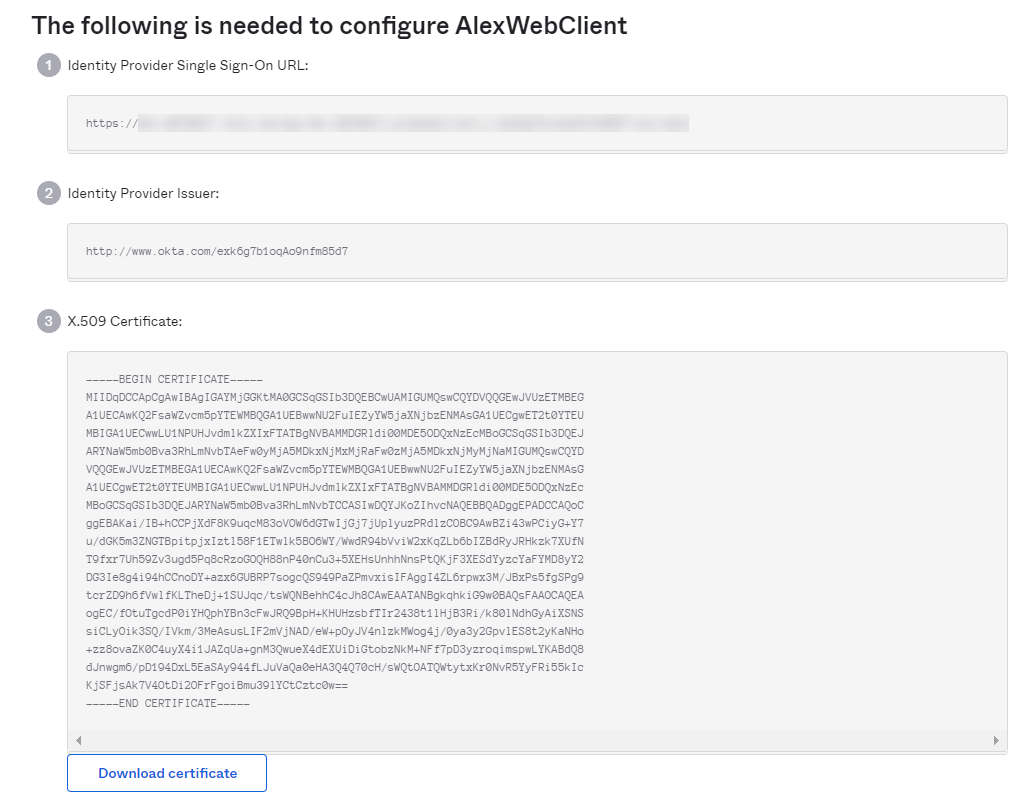Screen dimensions: 1016x796
Task: Click the 'X.509 Certificate' label
Action: click(125, 321)
